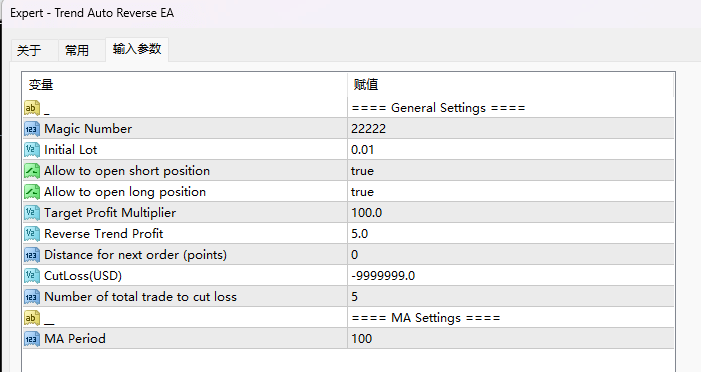Click the bool icon for Allow short position
The width and height of the screenshot is (701, 372).
click(x=32, y=171)
